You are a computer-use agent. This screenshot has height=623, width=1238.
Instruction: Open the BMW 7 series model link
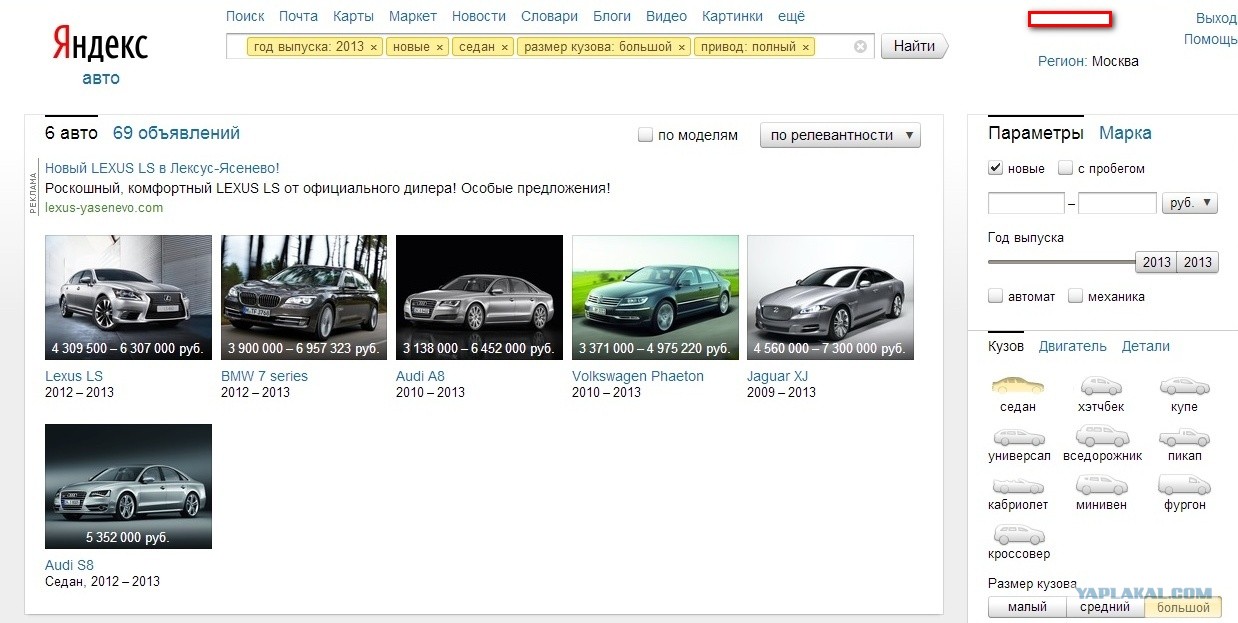click(264, 376)
